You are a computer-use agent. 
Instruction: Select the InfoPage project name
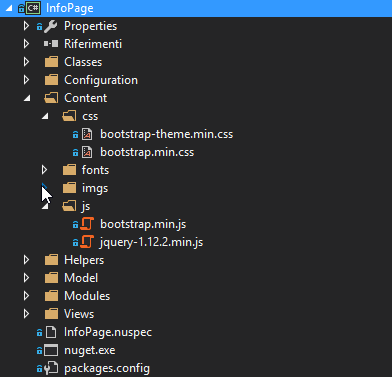70,8
